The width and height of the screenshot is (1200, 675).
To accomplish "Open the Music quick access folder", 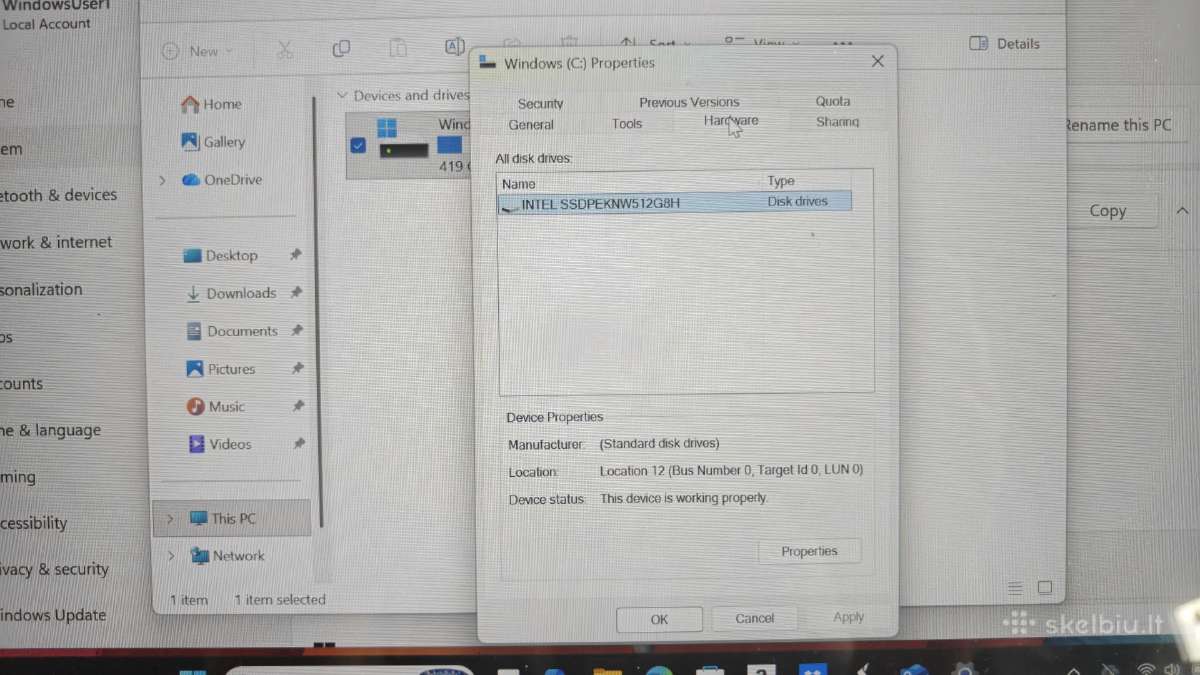I will pyautogui.click(x=216, y=407).
